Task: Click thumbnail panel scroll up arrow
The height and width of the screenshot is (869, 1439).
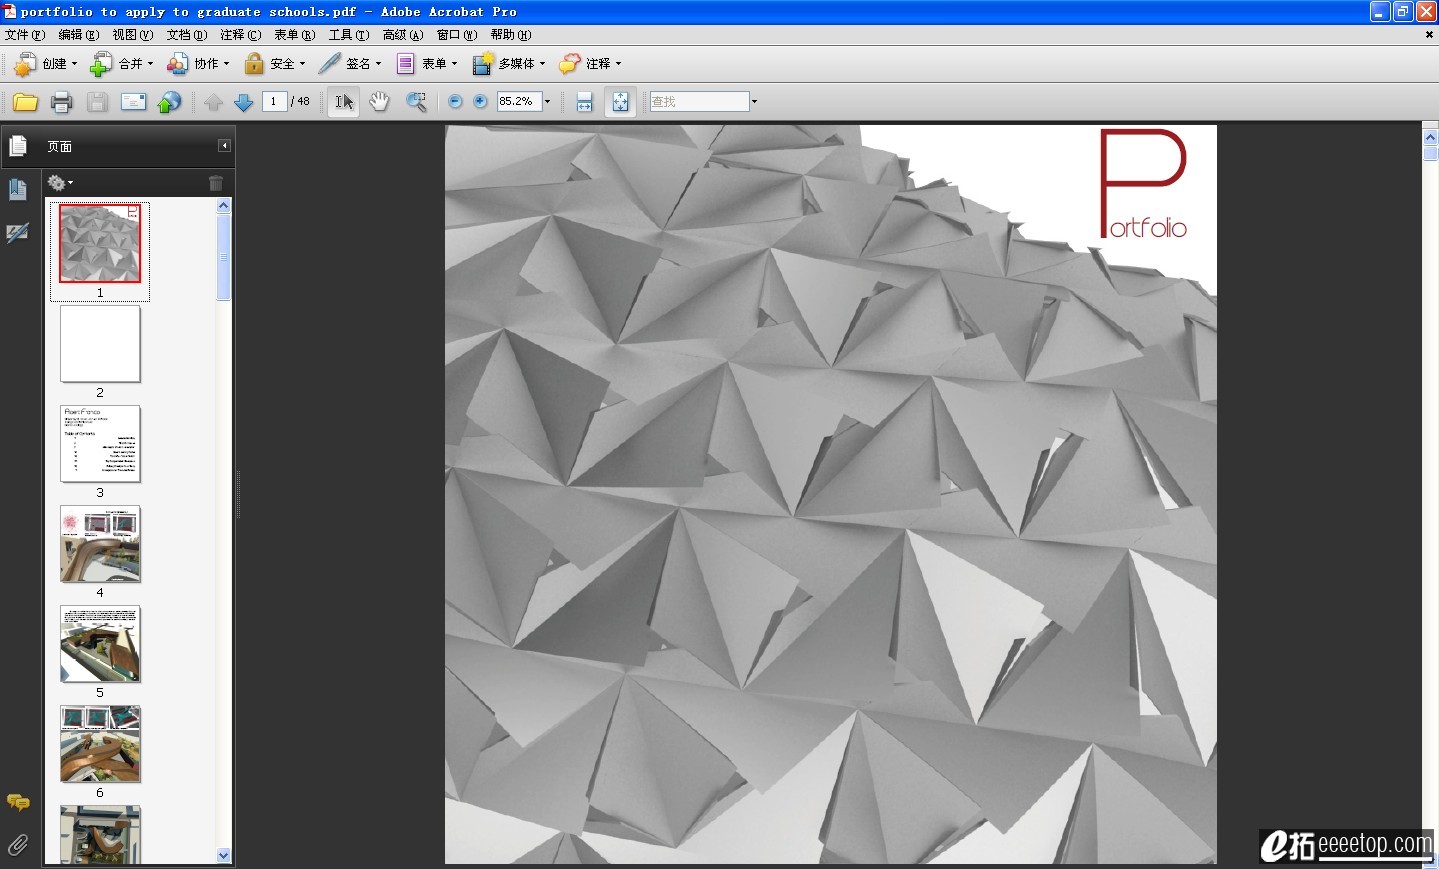Action: tap(224, 205)
